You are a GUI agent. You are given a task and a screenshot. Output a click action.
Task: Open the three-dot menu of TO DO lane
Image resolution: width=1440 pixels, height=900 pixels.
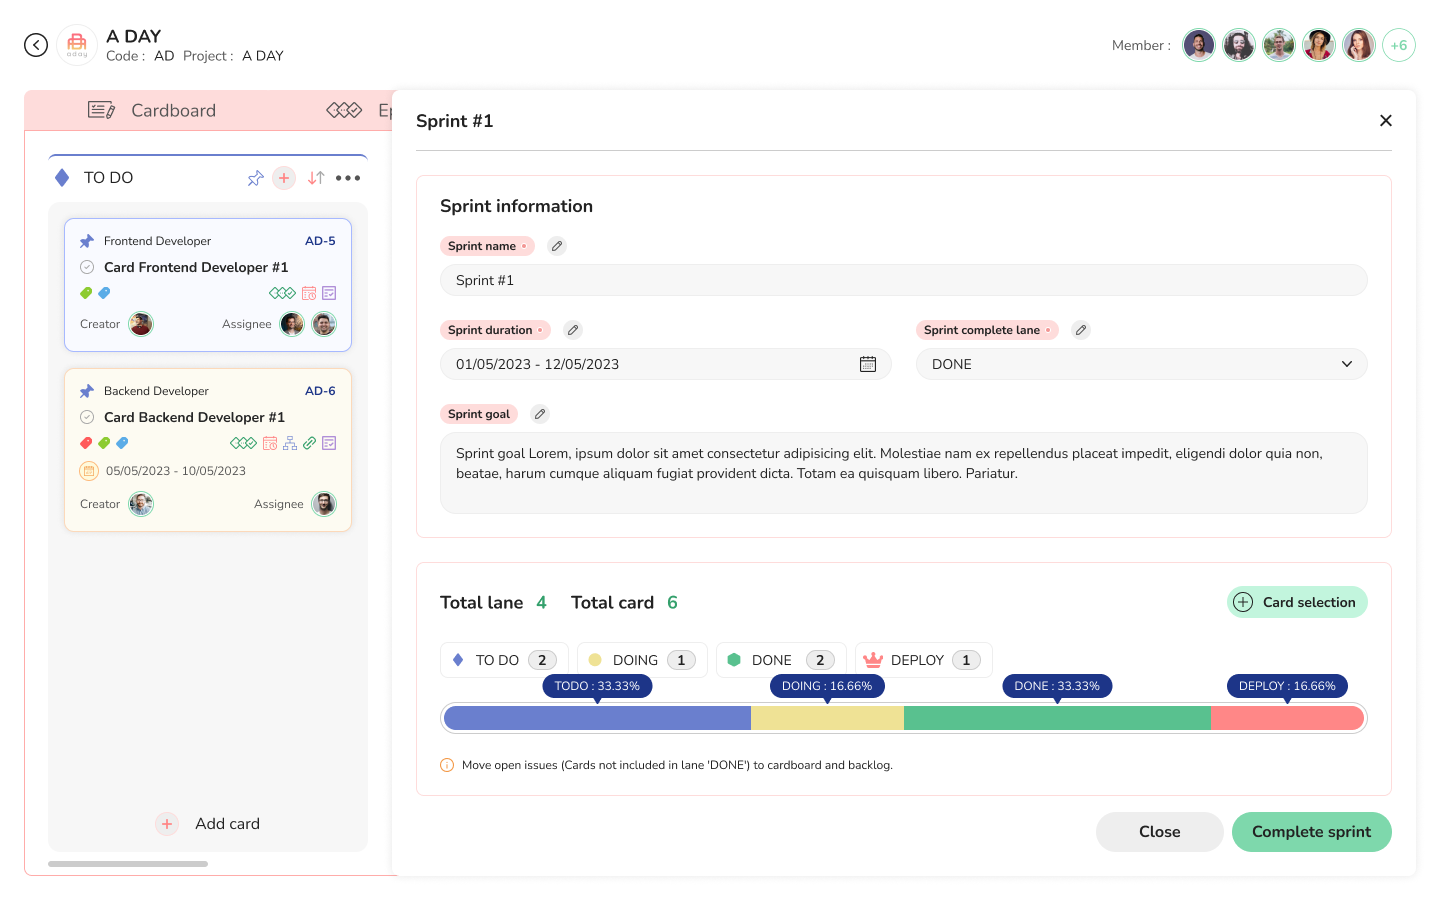(348, 178)
